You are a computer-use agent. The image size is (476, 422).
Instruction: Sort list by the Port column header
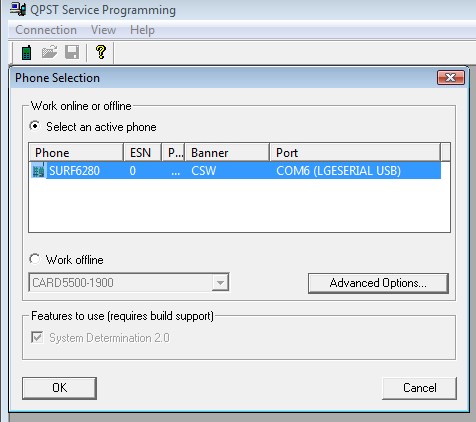click(x=355, y=153)
